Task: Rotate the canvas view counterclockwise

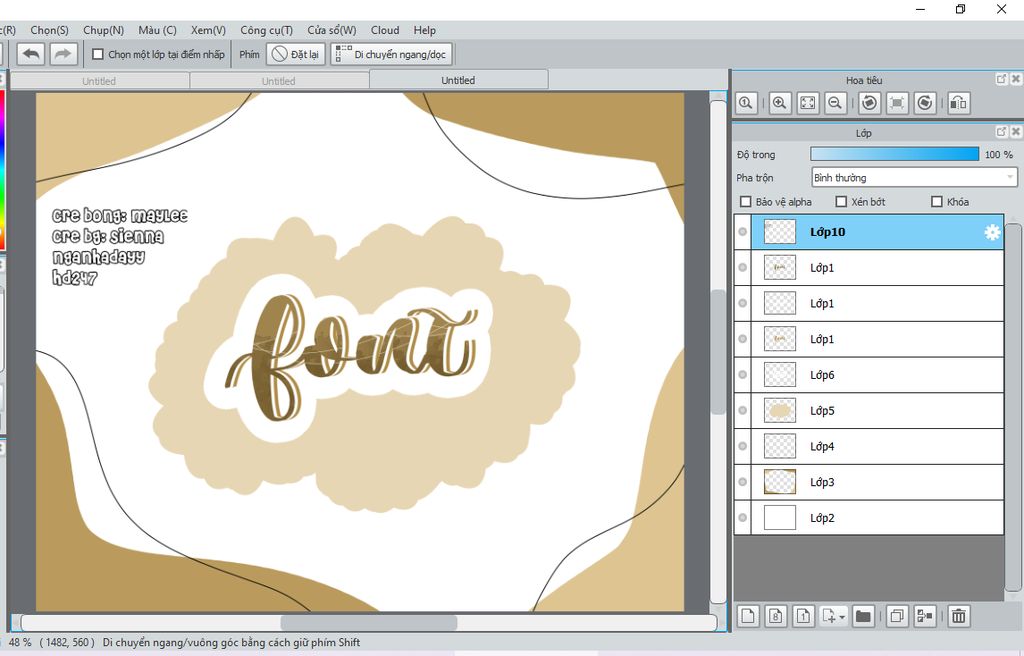Action: coord(869,103)
